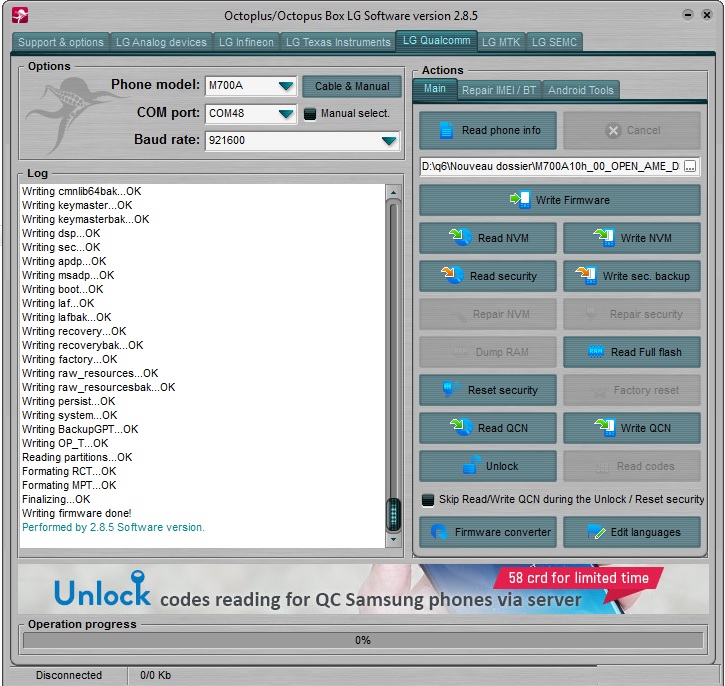Screen dimensions: 725x686
Task: Click the 0/0 Kb status text
Action: tap(155, 675)
